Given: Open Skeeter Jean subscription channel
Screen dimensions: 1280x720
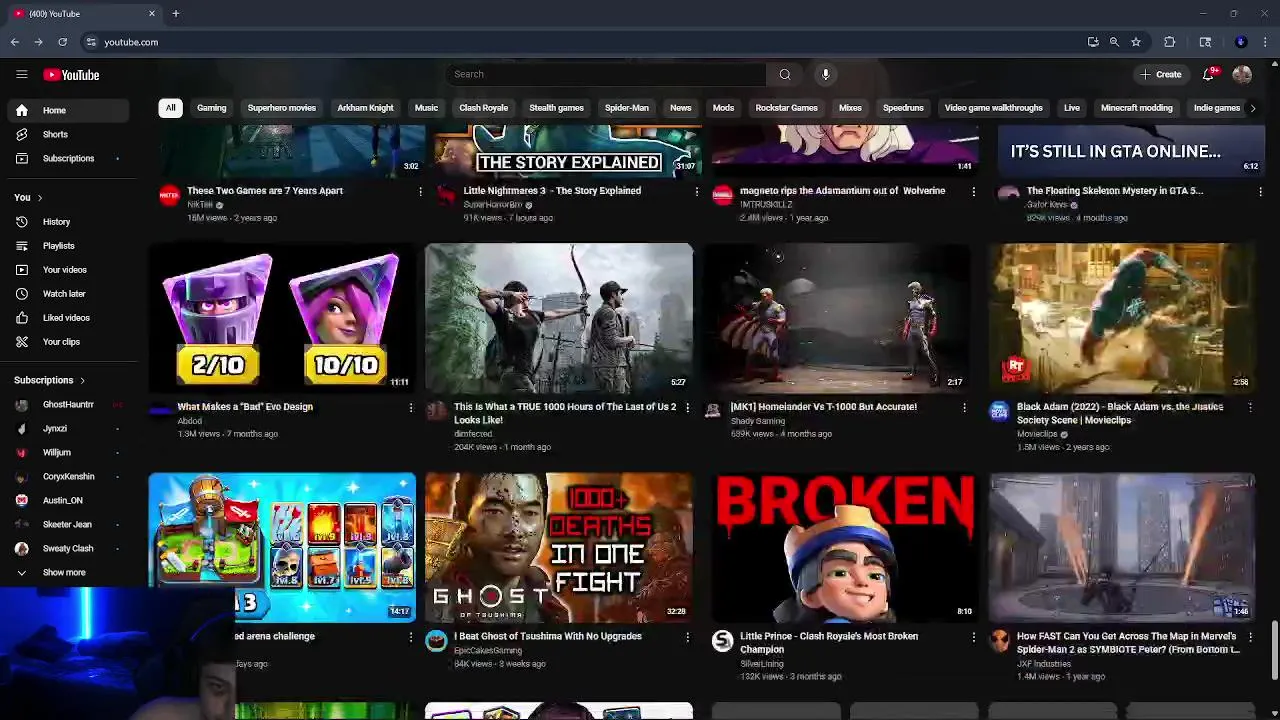Looking at the screenshot, I should coord(67,524).
